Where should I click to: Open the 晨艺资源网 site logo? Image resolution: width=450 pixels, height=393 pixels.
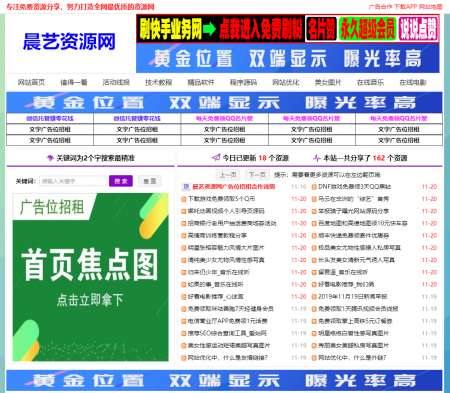pyautogui.click(x=69, y=42)
